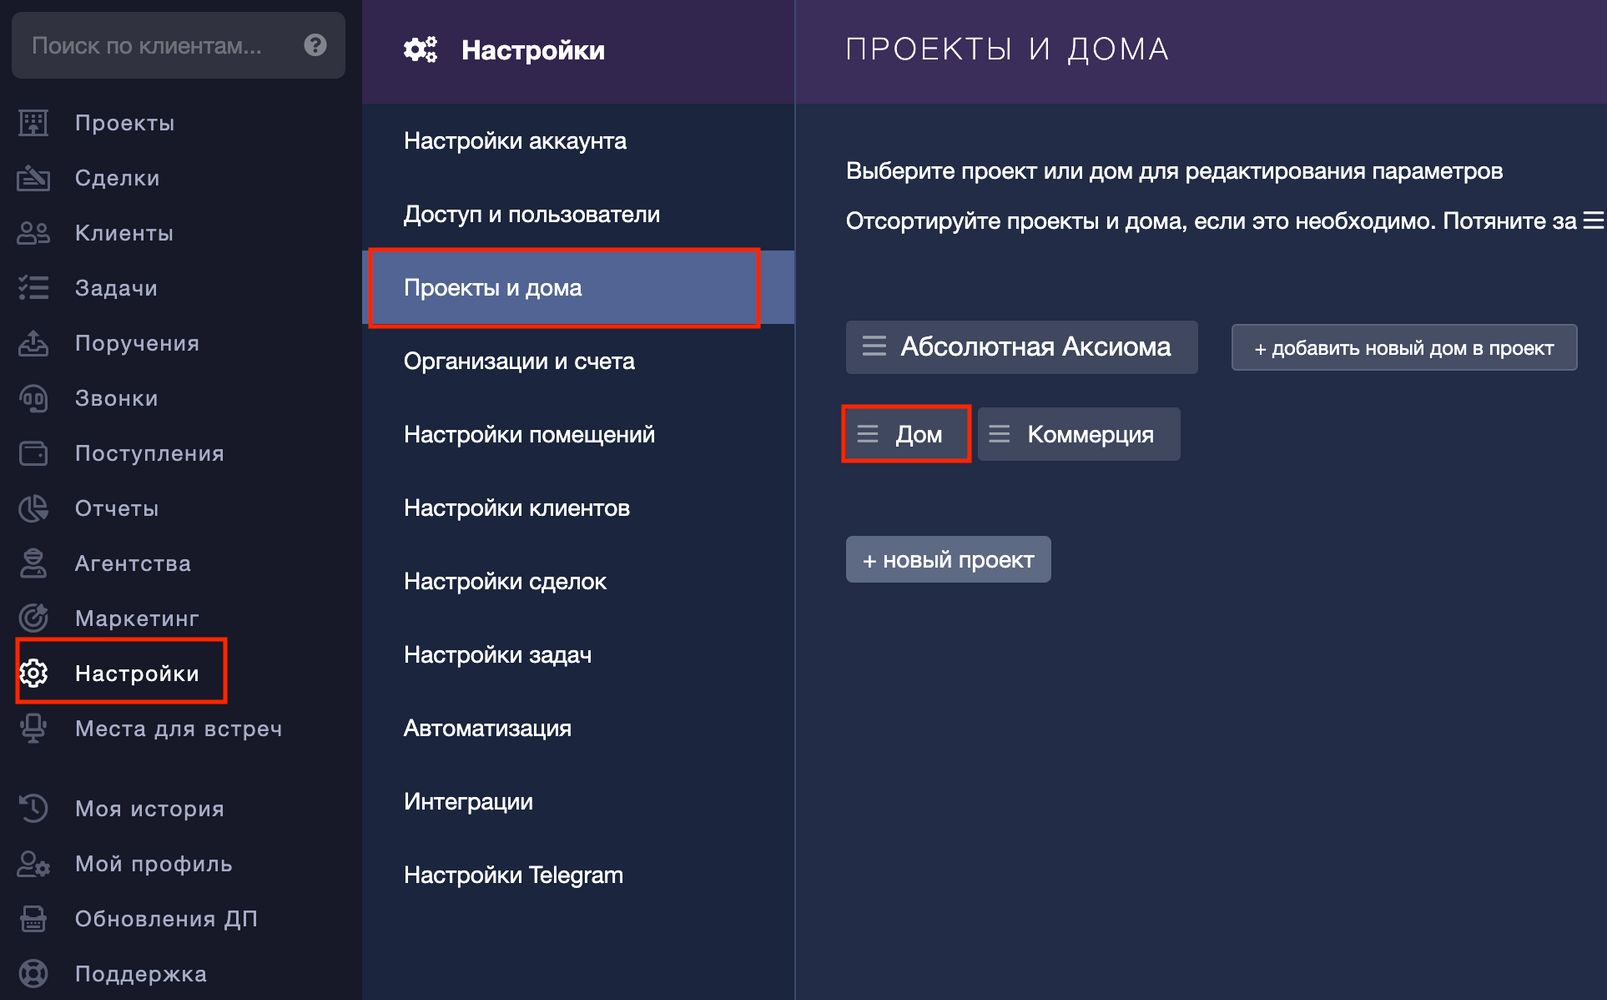Select the Абсолютная Аксиома project
This screenshot has width=1607, height=1000.
click(x=1021, y=347)
